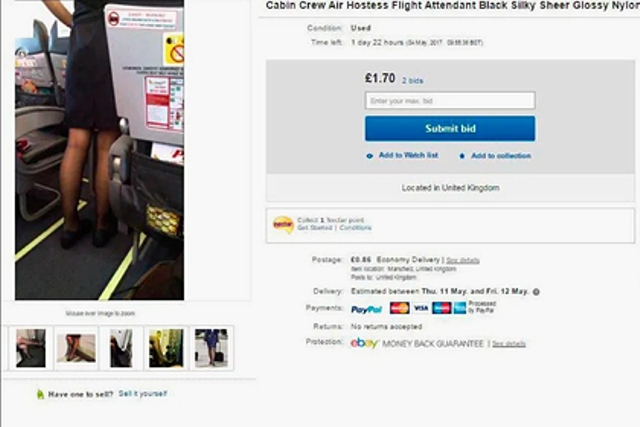
Task: Open Nectar Conditions link
Action: pos(356,228)
